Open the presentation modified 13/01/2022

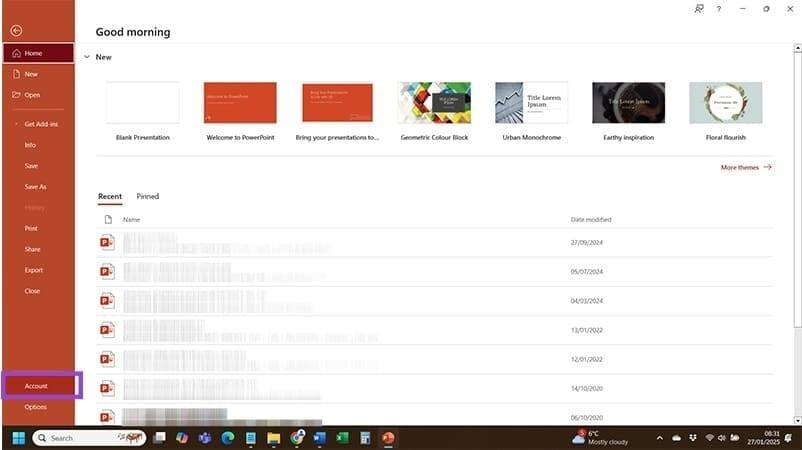point(434,330)
